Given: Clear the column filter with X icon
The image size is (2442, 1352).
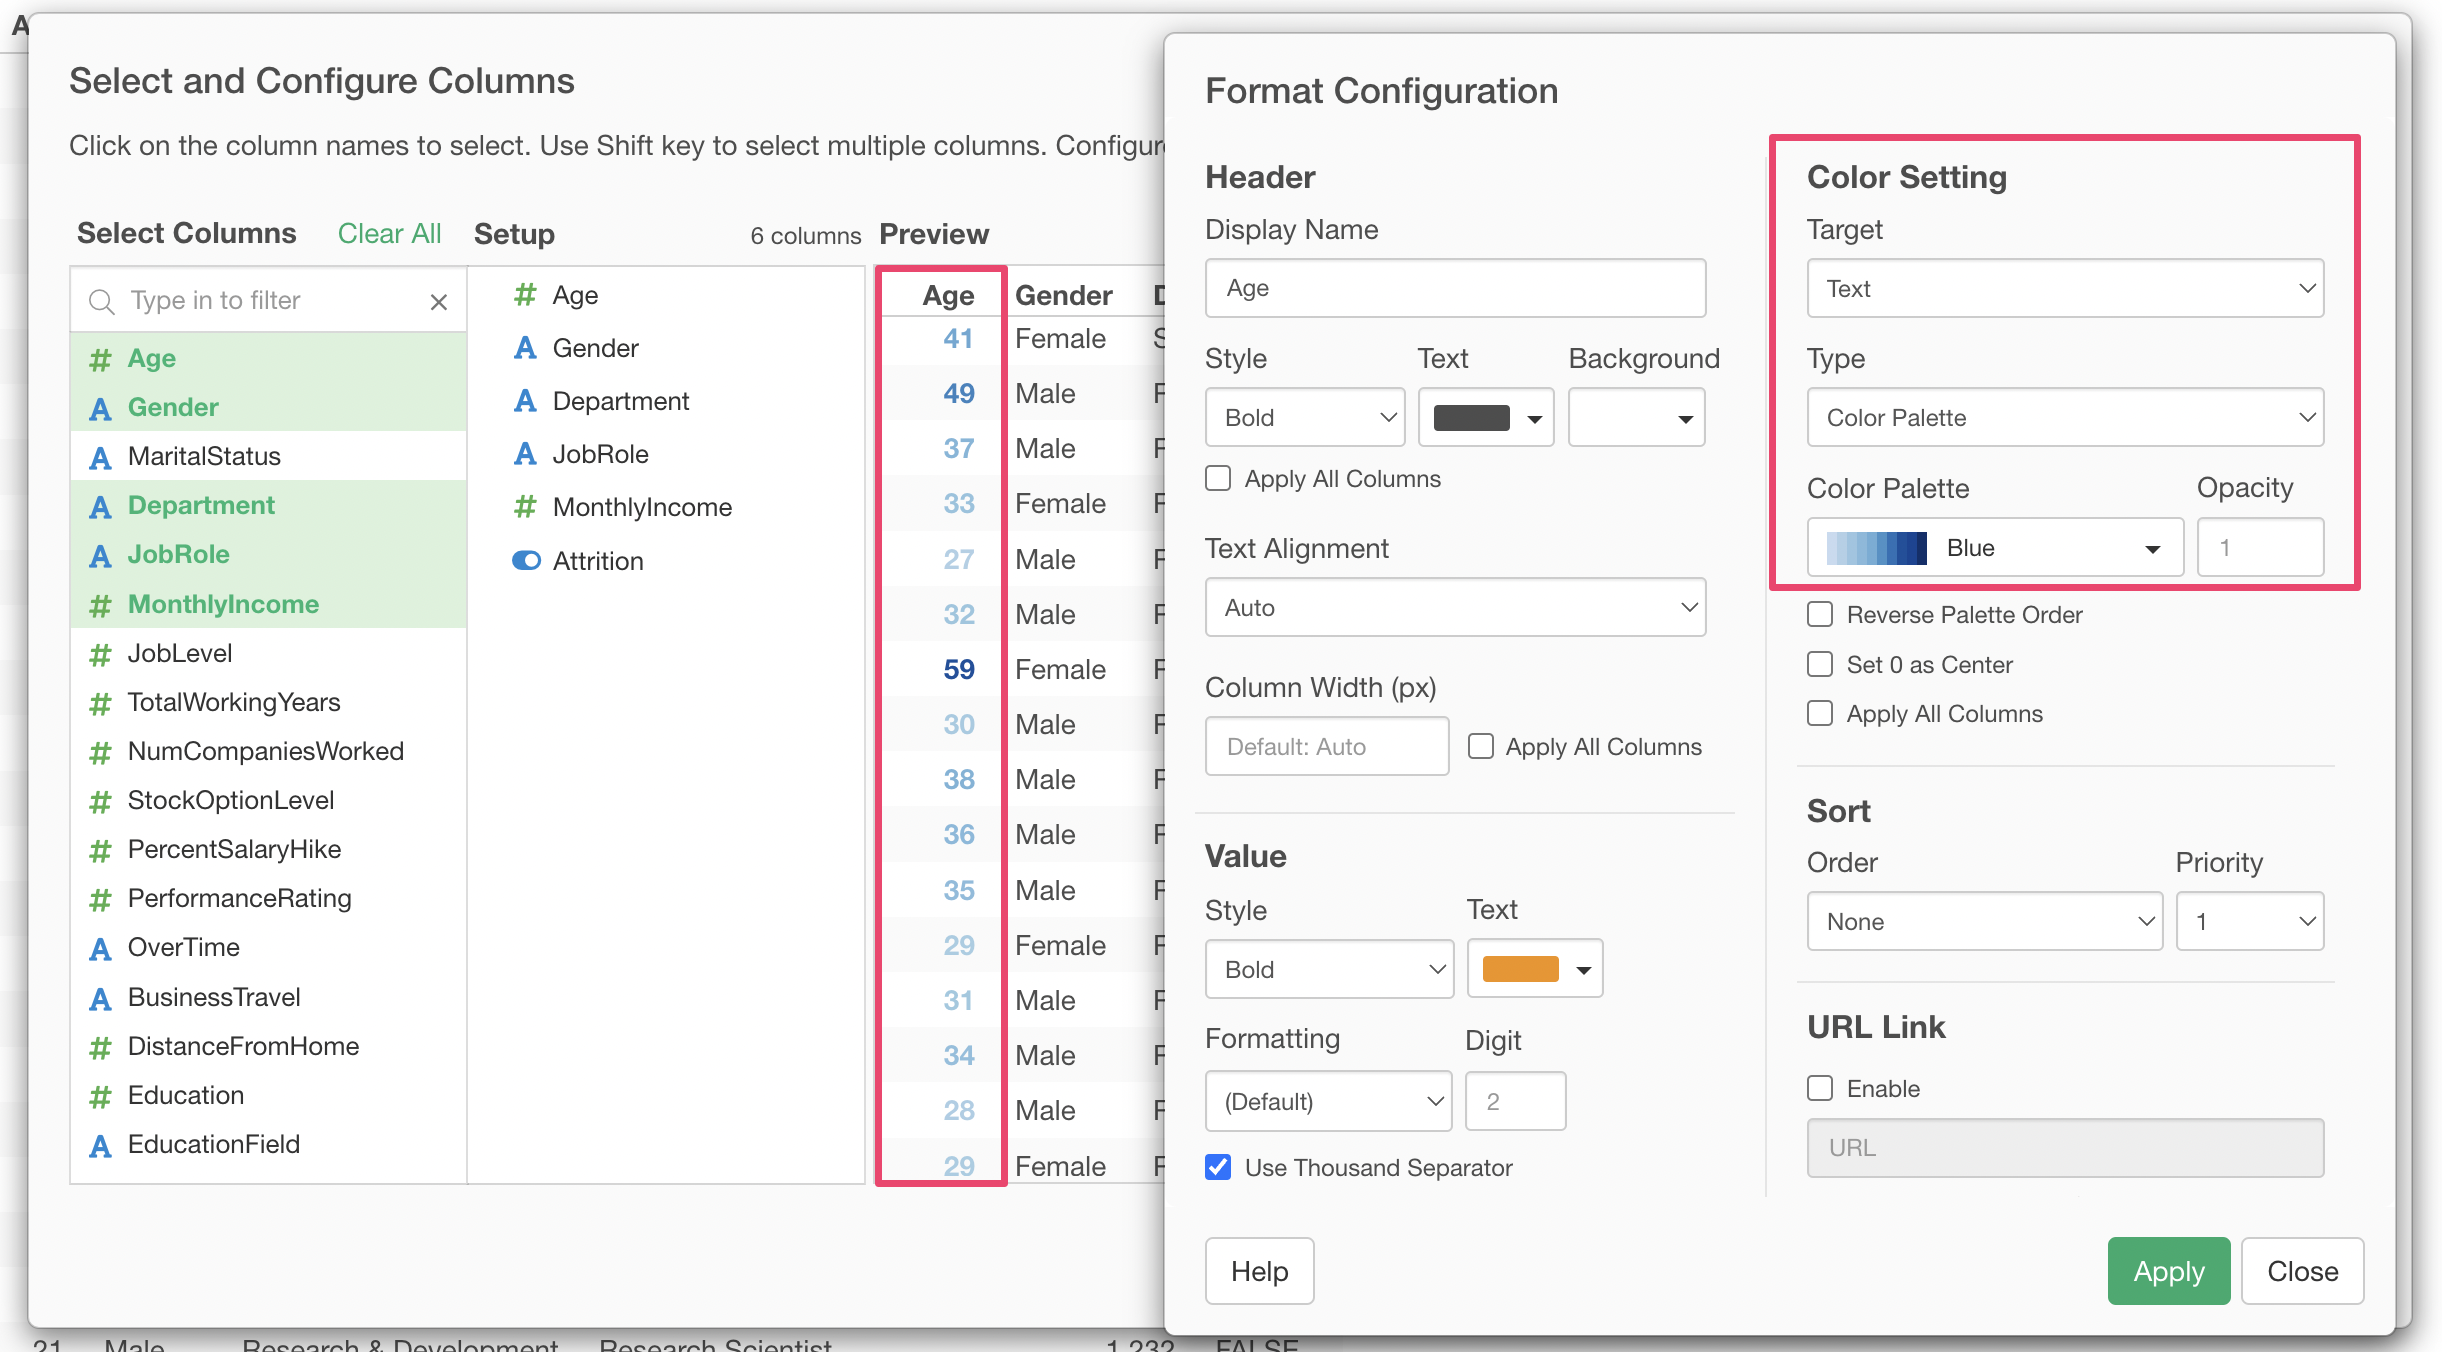Looking at the screenshot, I should (x=438, y=302).
